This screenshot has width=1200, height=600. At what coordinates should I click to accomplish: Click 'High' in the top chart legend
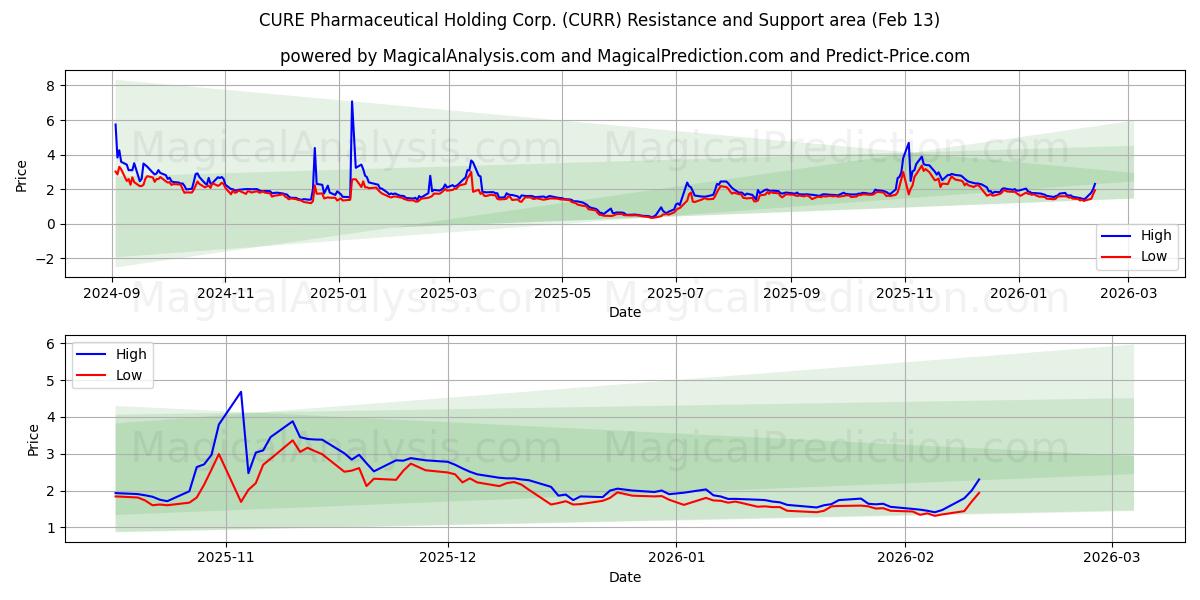(x=1156, y=236)
